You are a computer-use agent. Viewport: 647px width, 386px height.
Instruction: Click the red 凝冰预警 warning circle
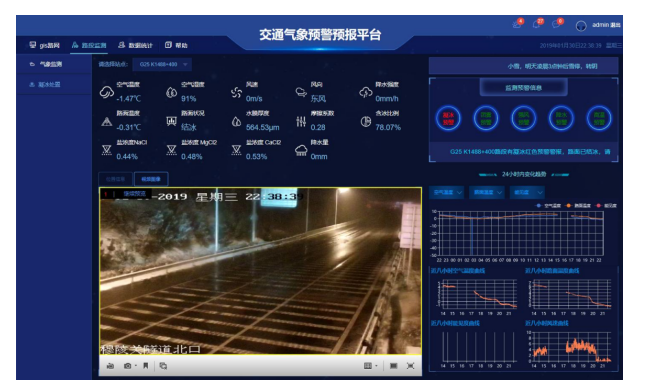pos(448,118)
